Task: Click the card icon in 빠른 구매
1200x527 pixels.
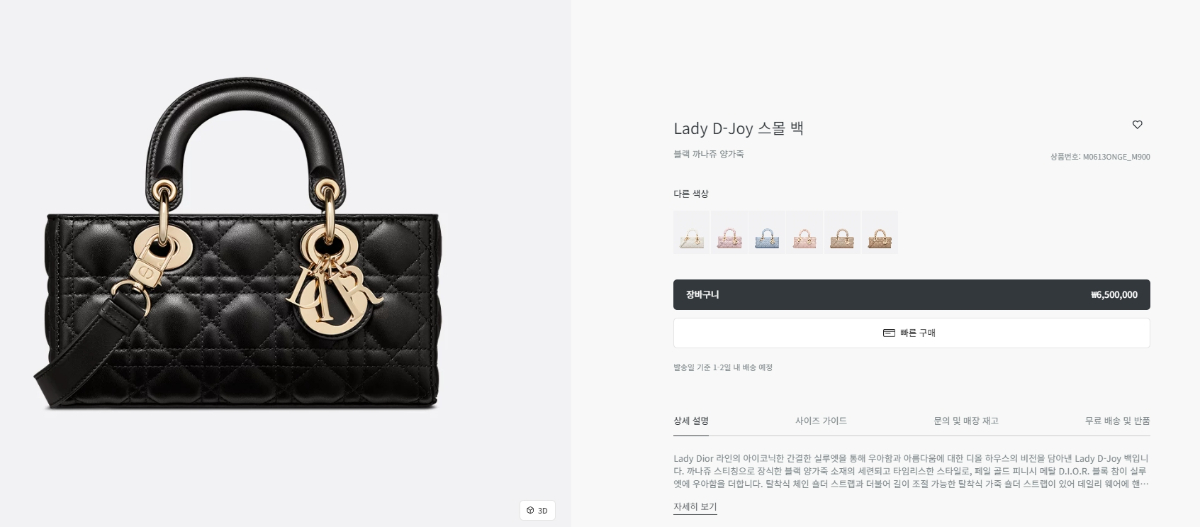Action: tap(889, 333)
